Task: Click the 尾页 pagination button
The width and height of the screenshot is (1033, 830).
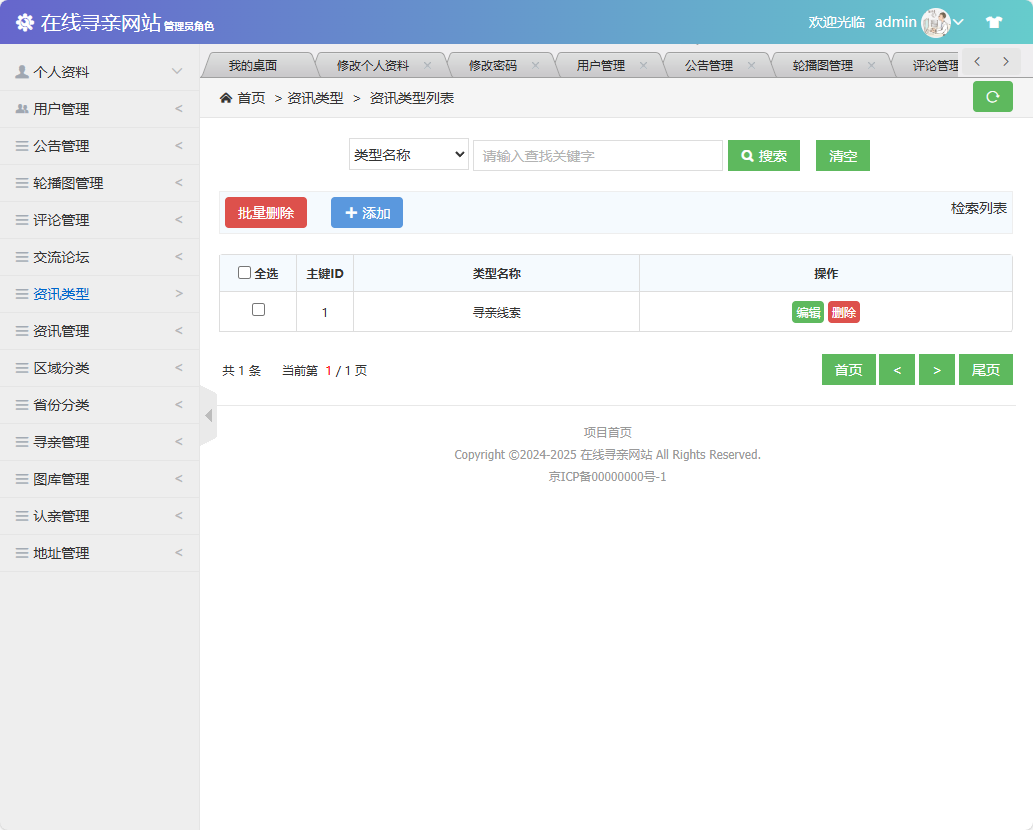Action: pyautogui.click(x=985, y=369)
